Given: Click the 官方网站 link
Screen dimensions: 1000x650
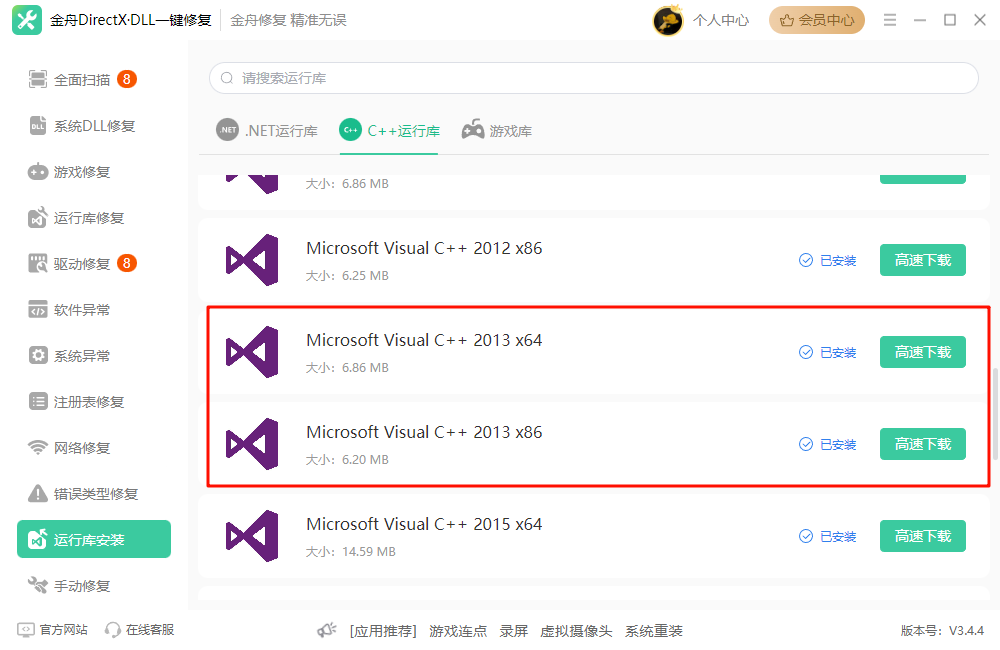Looking at the screenshot, I should [x=53, y=630].
